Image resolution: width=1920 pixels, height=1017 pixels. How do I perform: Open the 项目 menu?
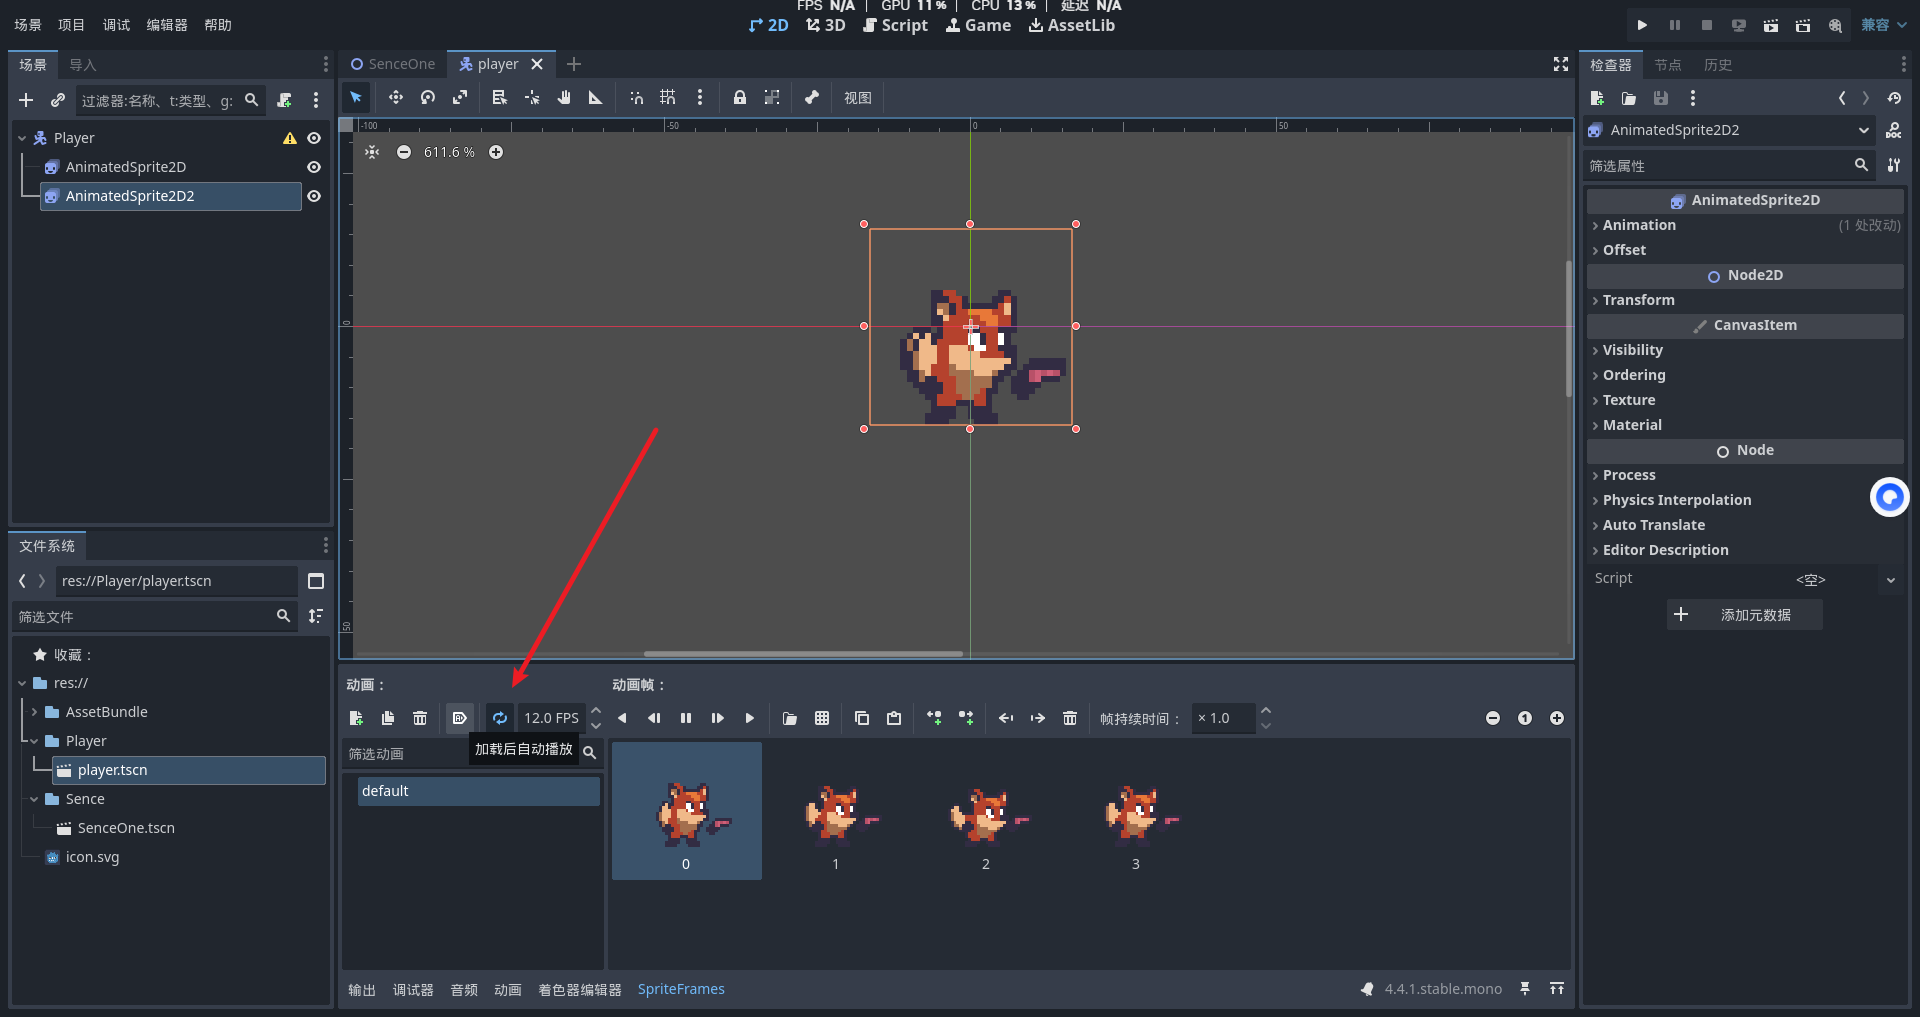coord(71,25)
